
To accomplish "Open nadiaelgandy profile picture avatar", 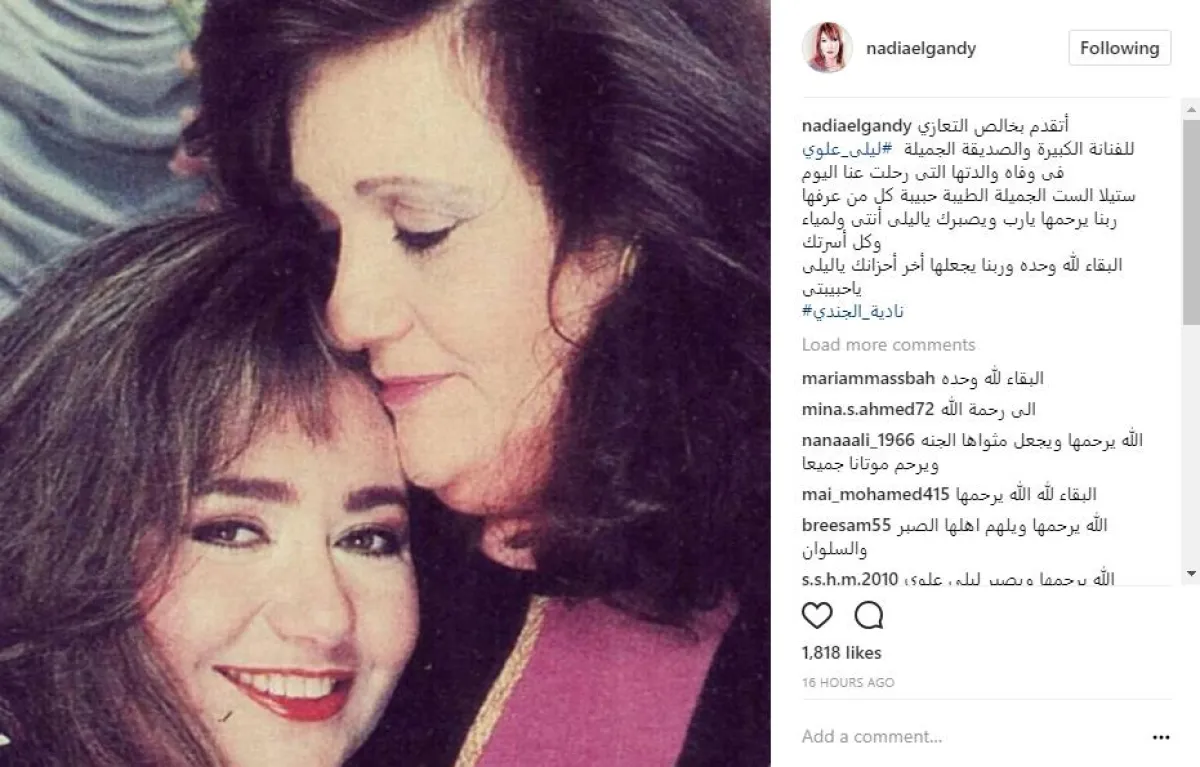I will tap(827, 48).
